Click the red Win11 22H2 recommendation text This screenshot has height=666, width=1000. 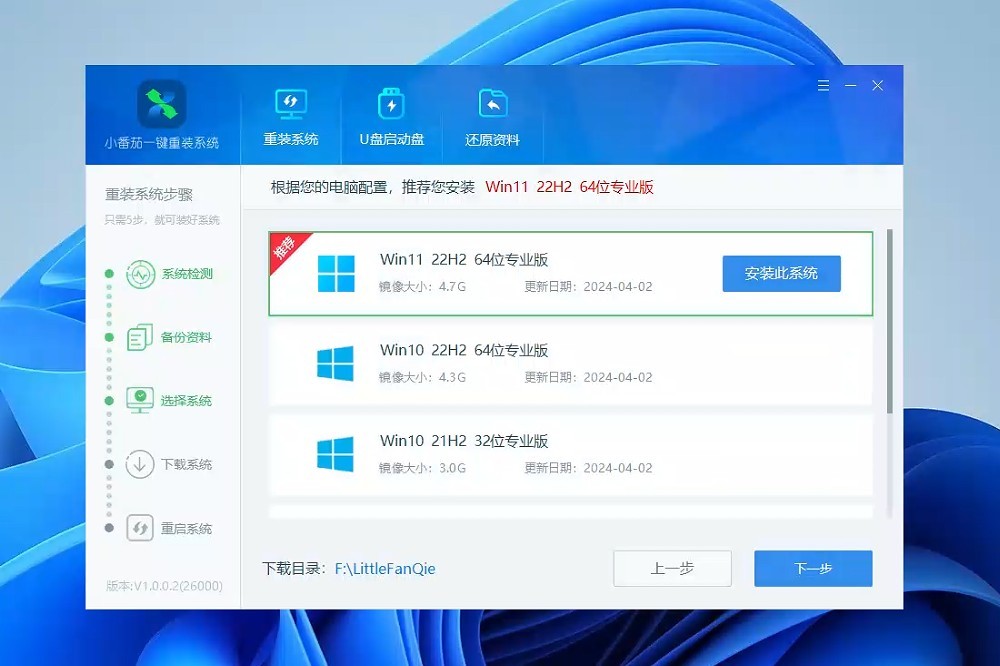point(569,186)
